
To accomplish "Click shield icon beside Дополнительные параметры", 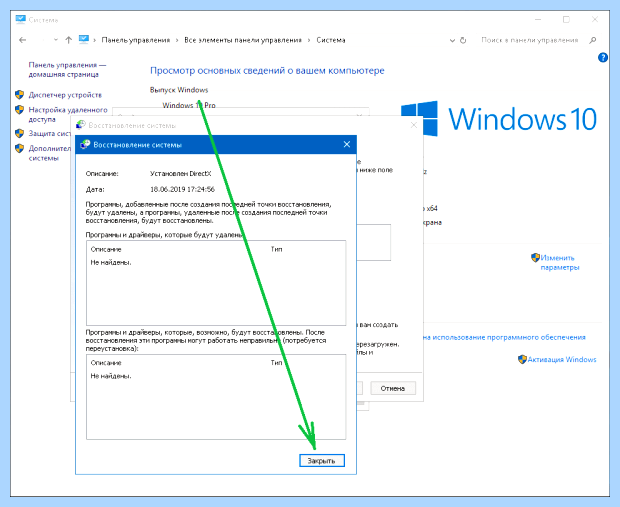I will click(19, 148).
